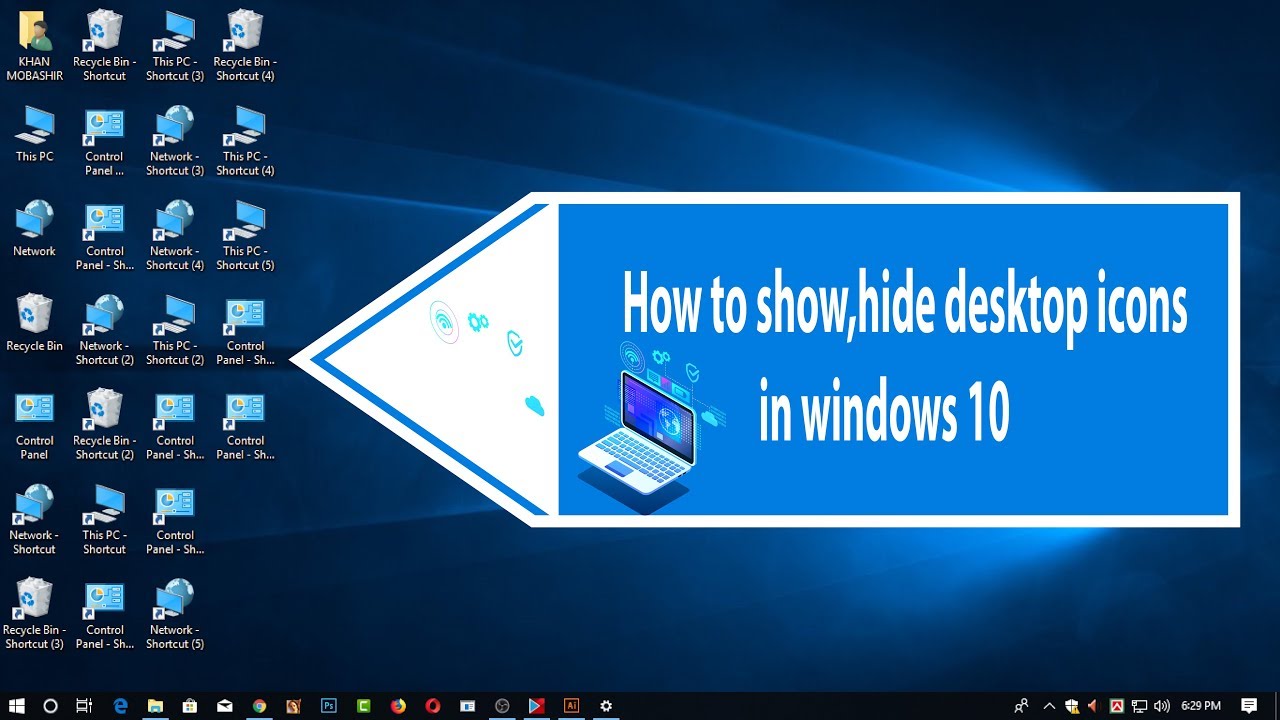Expand hidden system tray icons chevron

(x=1049, y=705)
